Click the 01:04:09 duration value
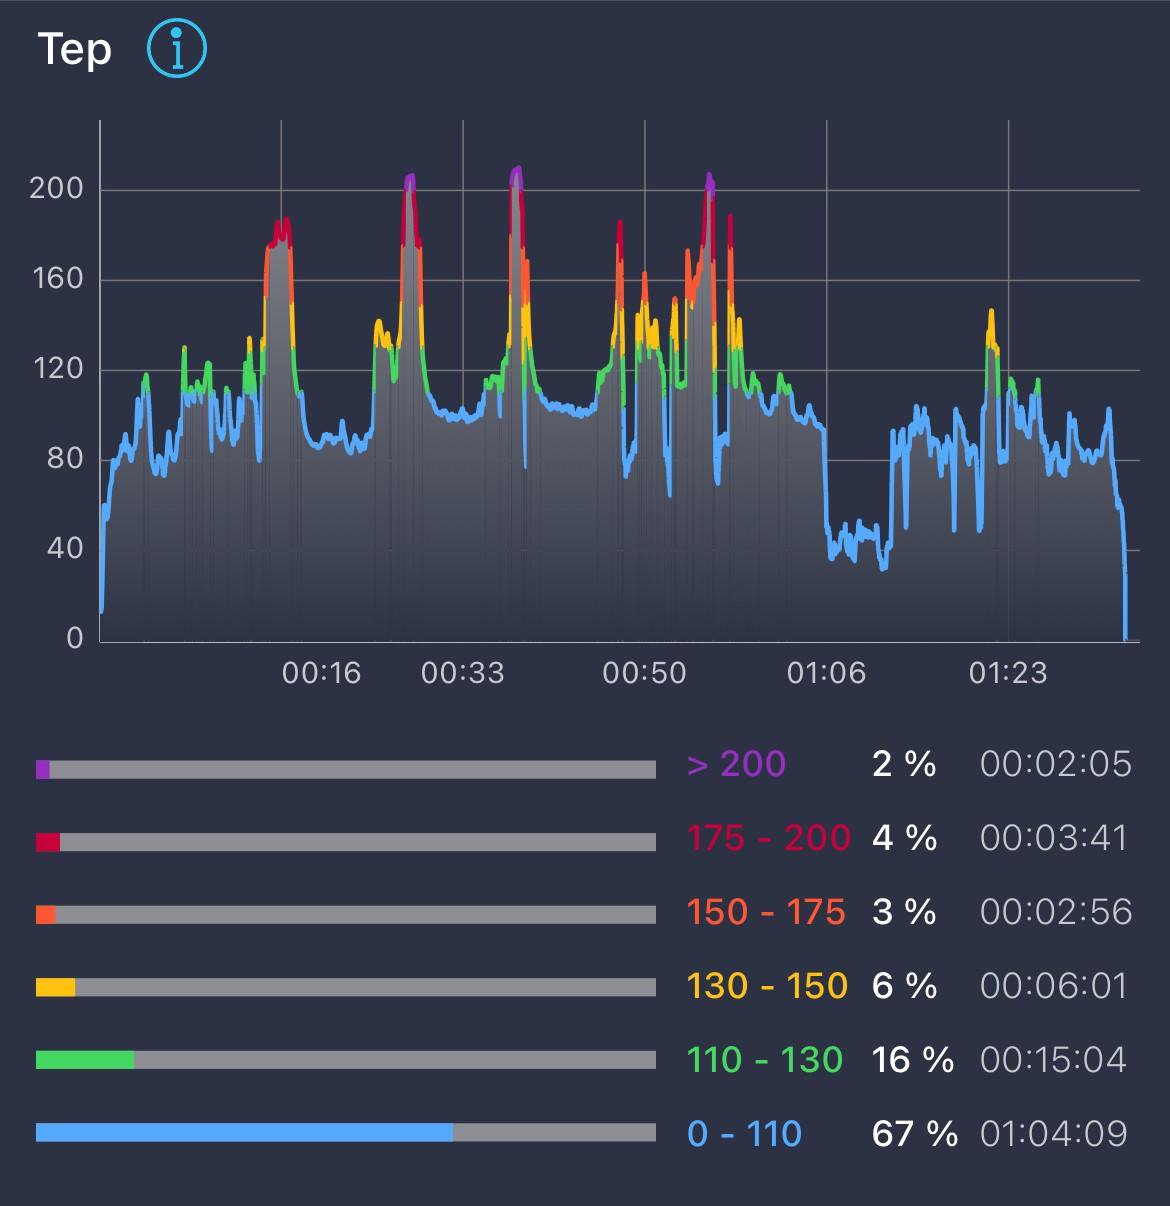The image size is (1170, 1206). (1054, 1134)
